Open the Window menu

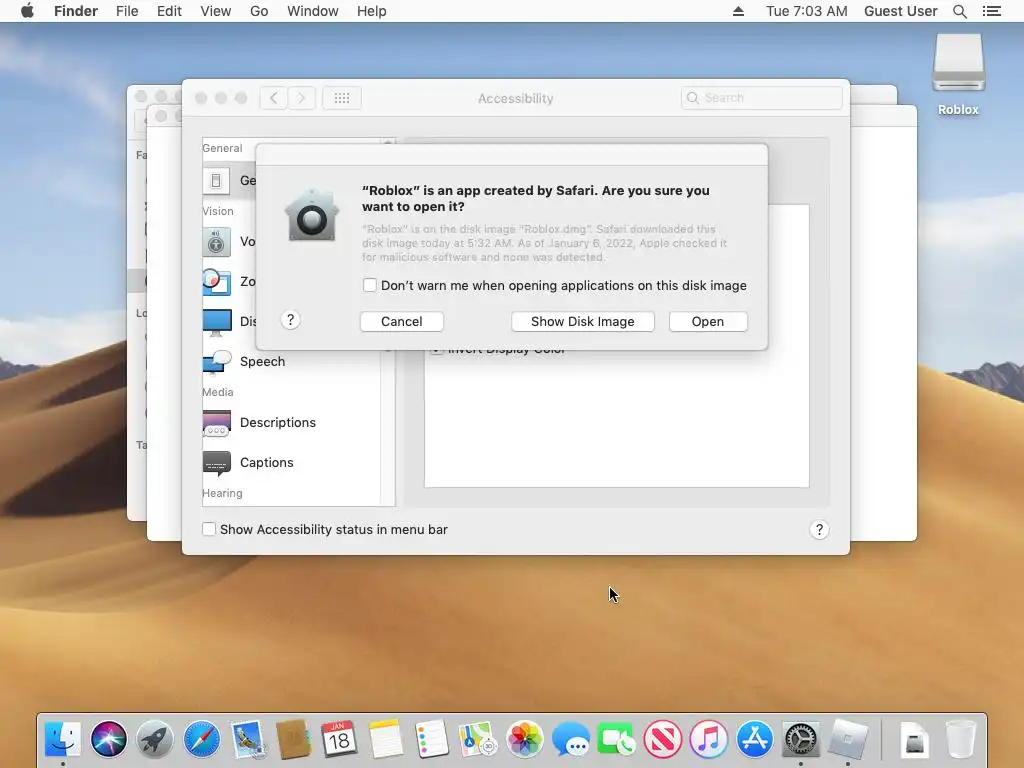[x=313, y=11]
